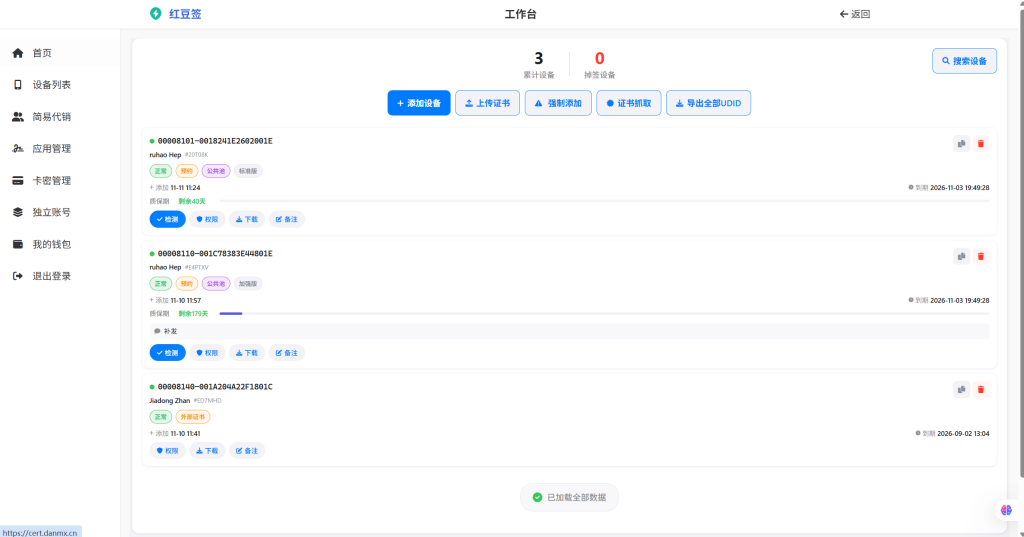Delete device 00008101-0018241E2602001E with trash icon
Viewport: 1024px width, 537px height.
click(980, 144)
